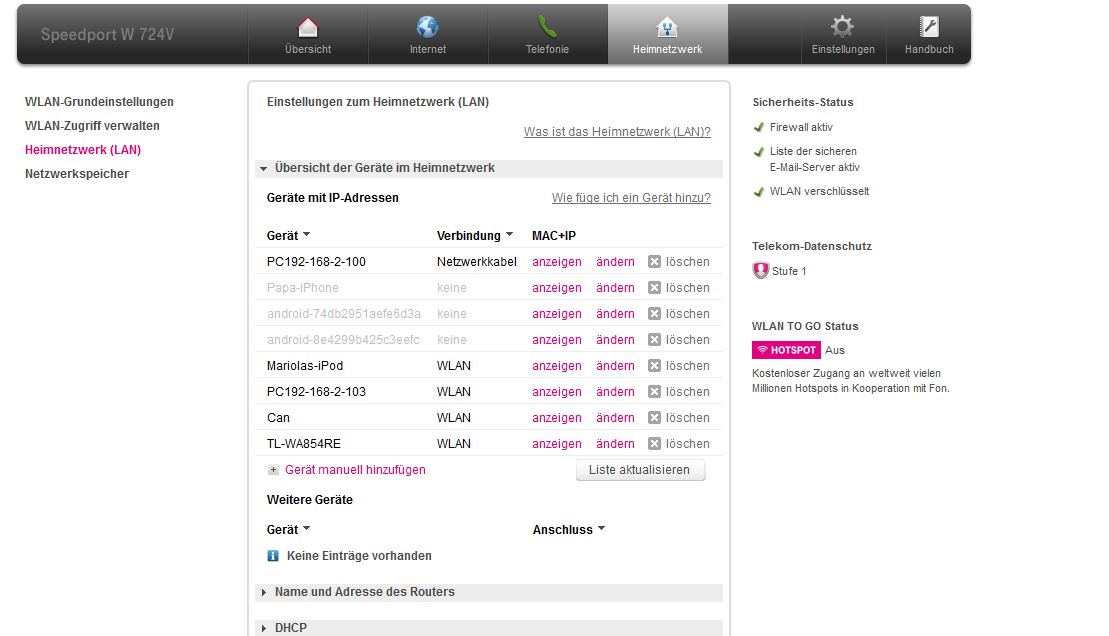The width and height of the screenshot is (1109, 636).
Task: Click anzeigen for Papa-iPhone
Action: [x=557, y=288]
